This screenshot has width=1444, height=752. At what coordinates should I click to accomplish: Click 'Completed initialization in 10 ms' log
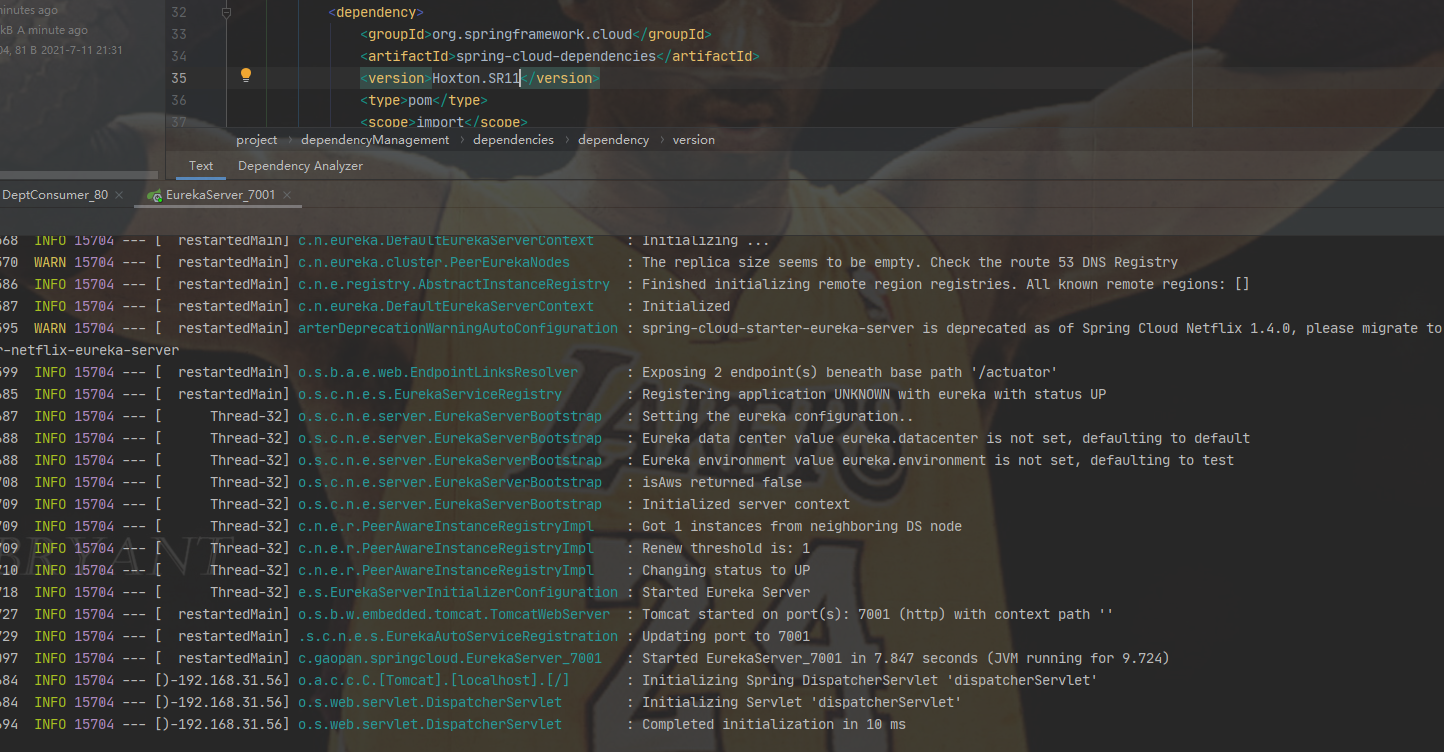pyautogui.click(x=774, y=724)
